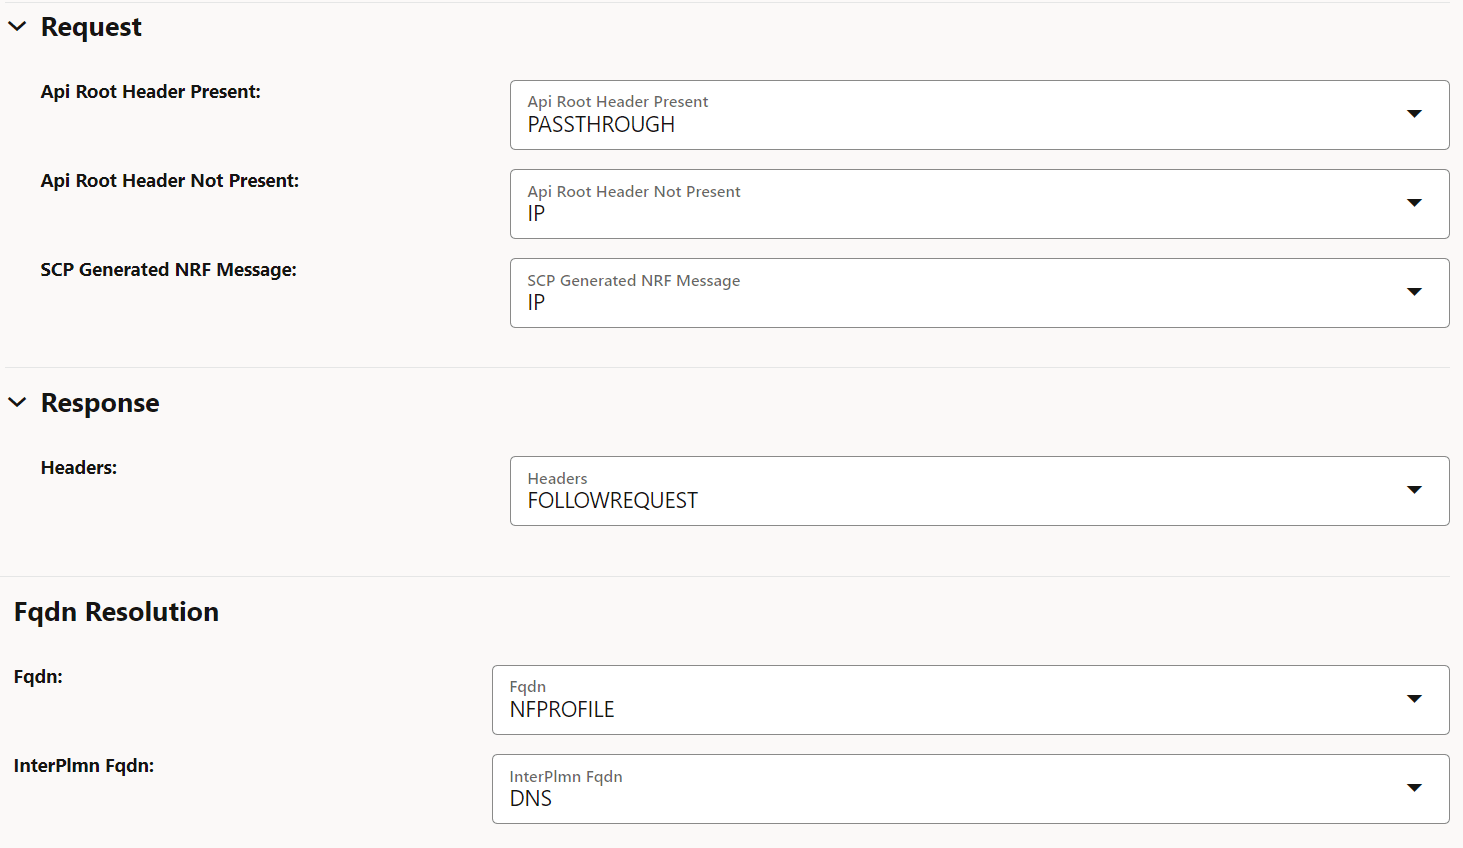Click the SCP Generated NRF Message dropdown arrow icon
Screen dimensions: 1463x848
pyautogui.click(x=1414, y=292)
